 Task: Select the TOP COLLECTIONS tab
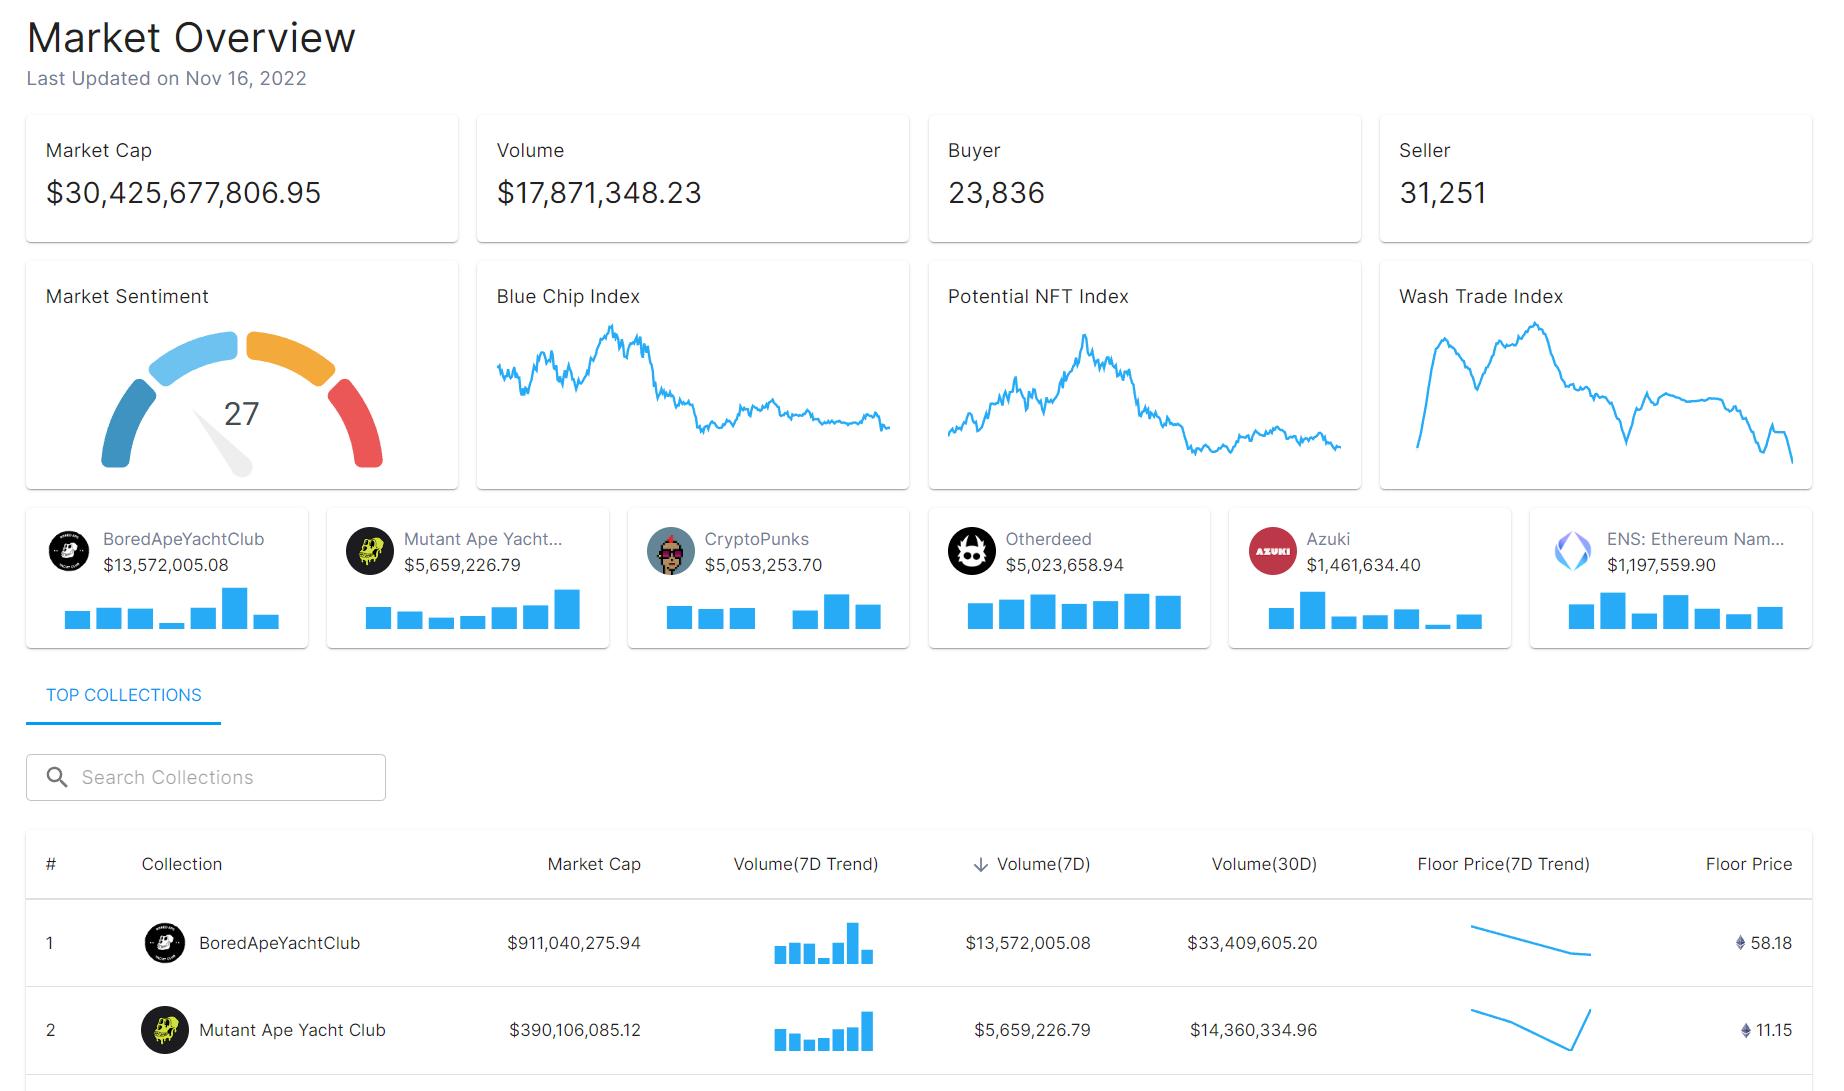[x=124, y=695]
